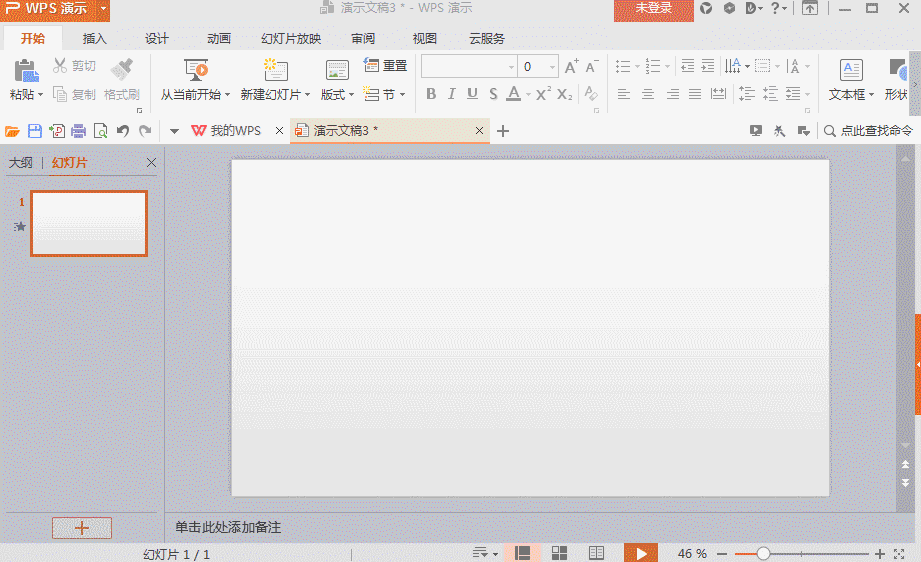Toggle Underline formatting
The height and width of the screenshot is (562, 921).
(x=472, y=94)
